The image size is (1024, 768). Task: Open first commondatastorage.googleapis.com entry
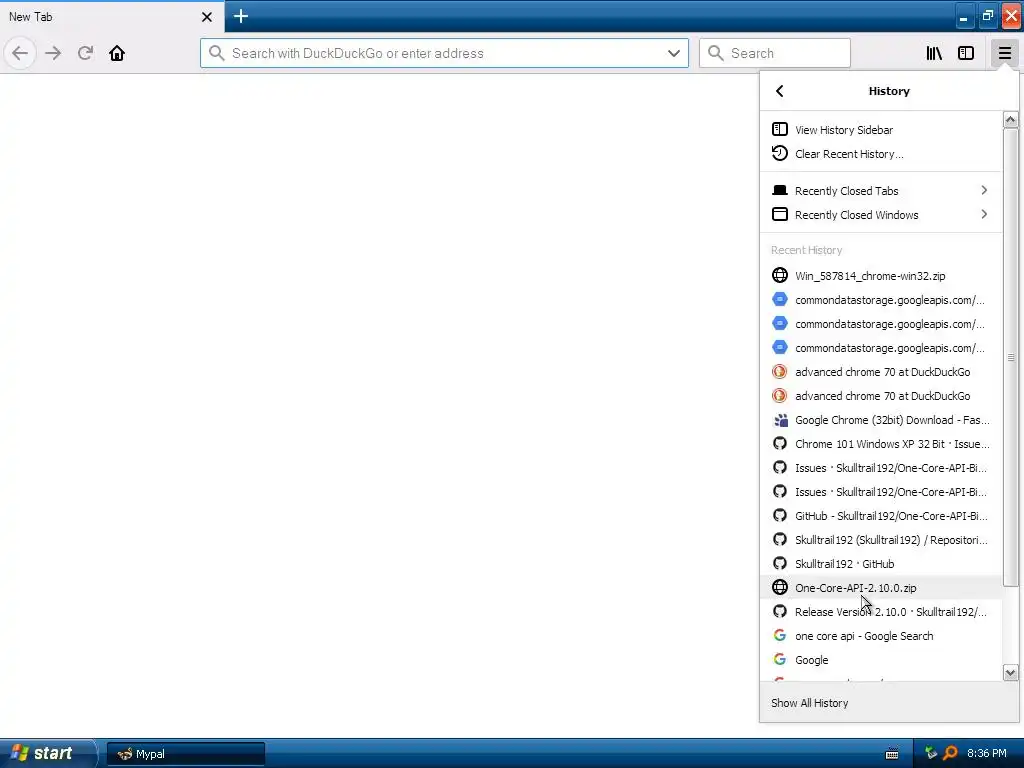[x=881, y=300]
